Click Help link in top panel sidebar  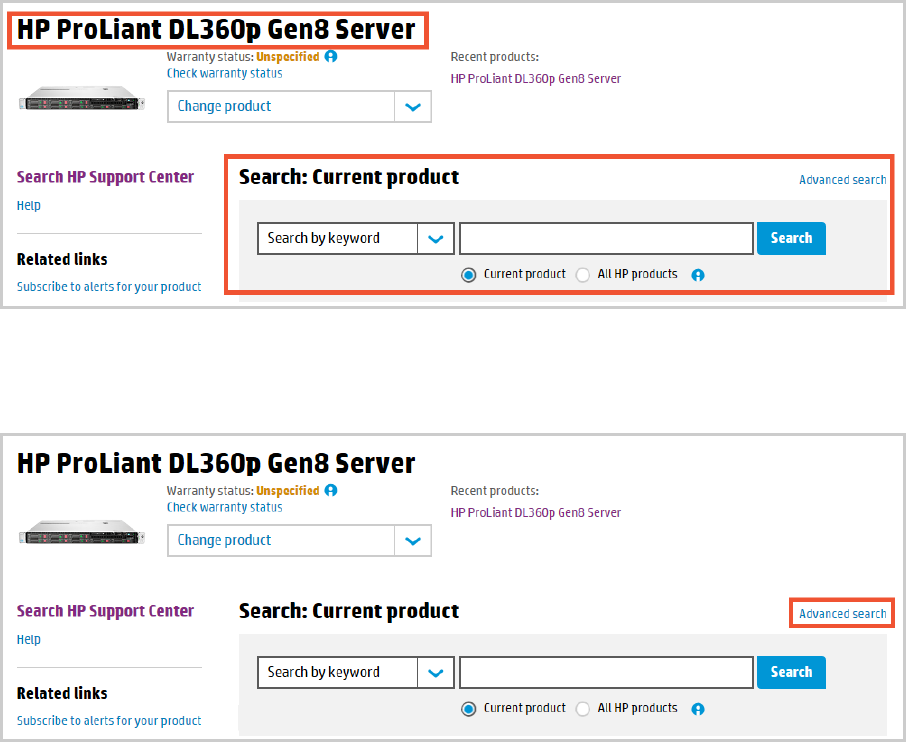(28, 205)
